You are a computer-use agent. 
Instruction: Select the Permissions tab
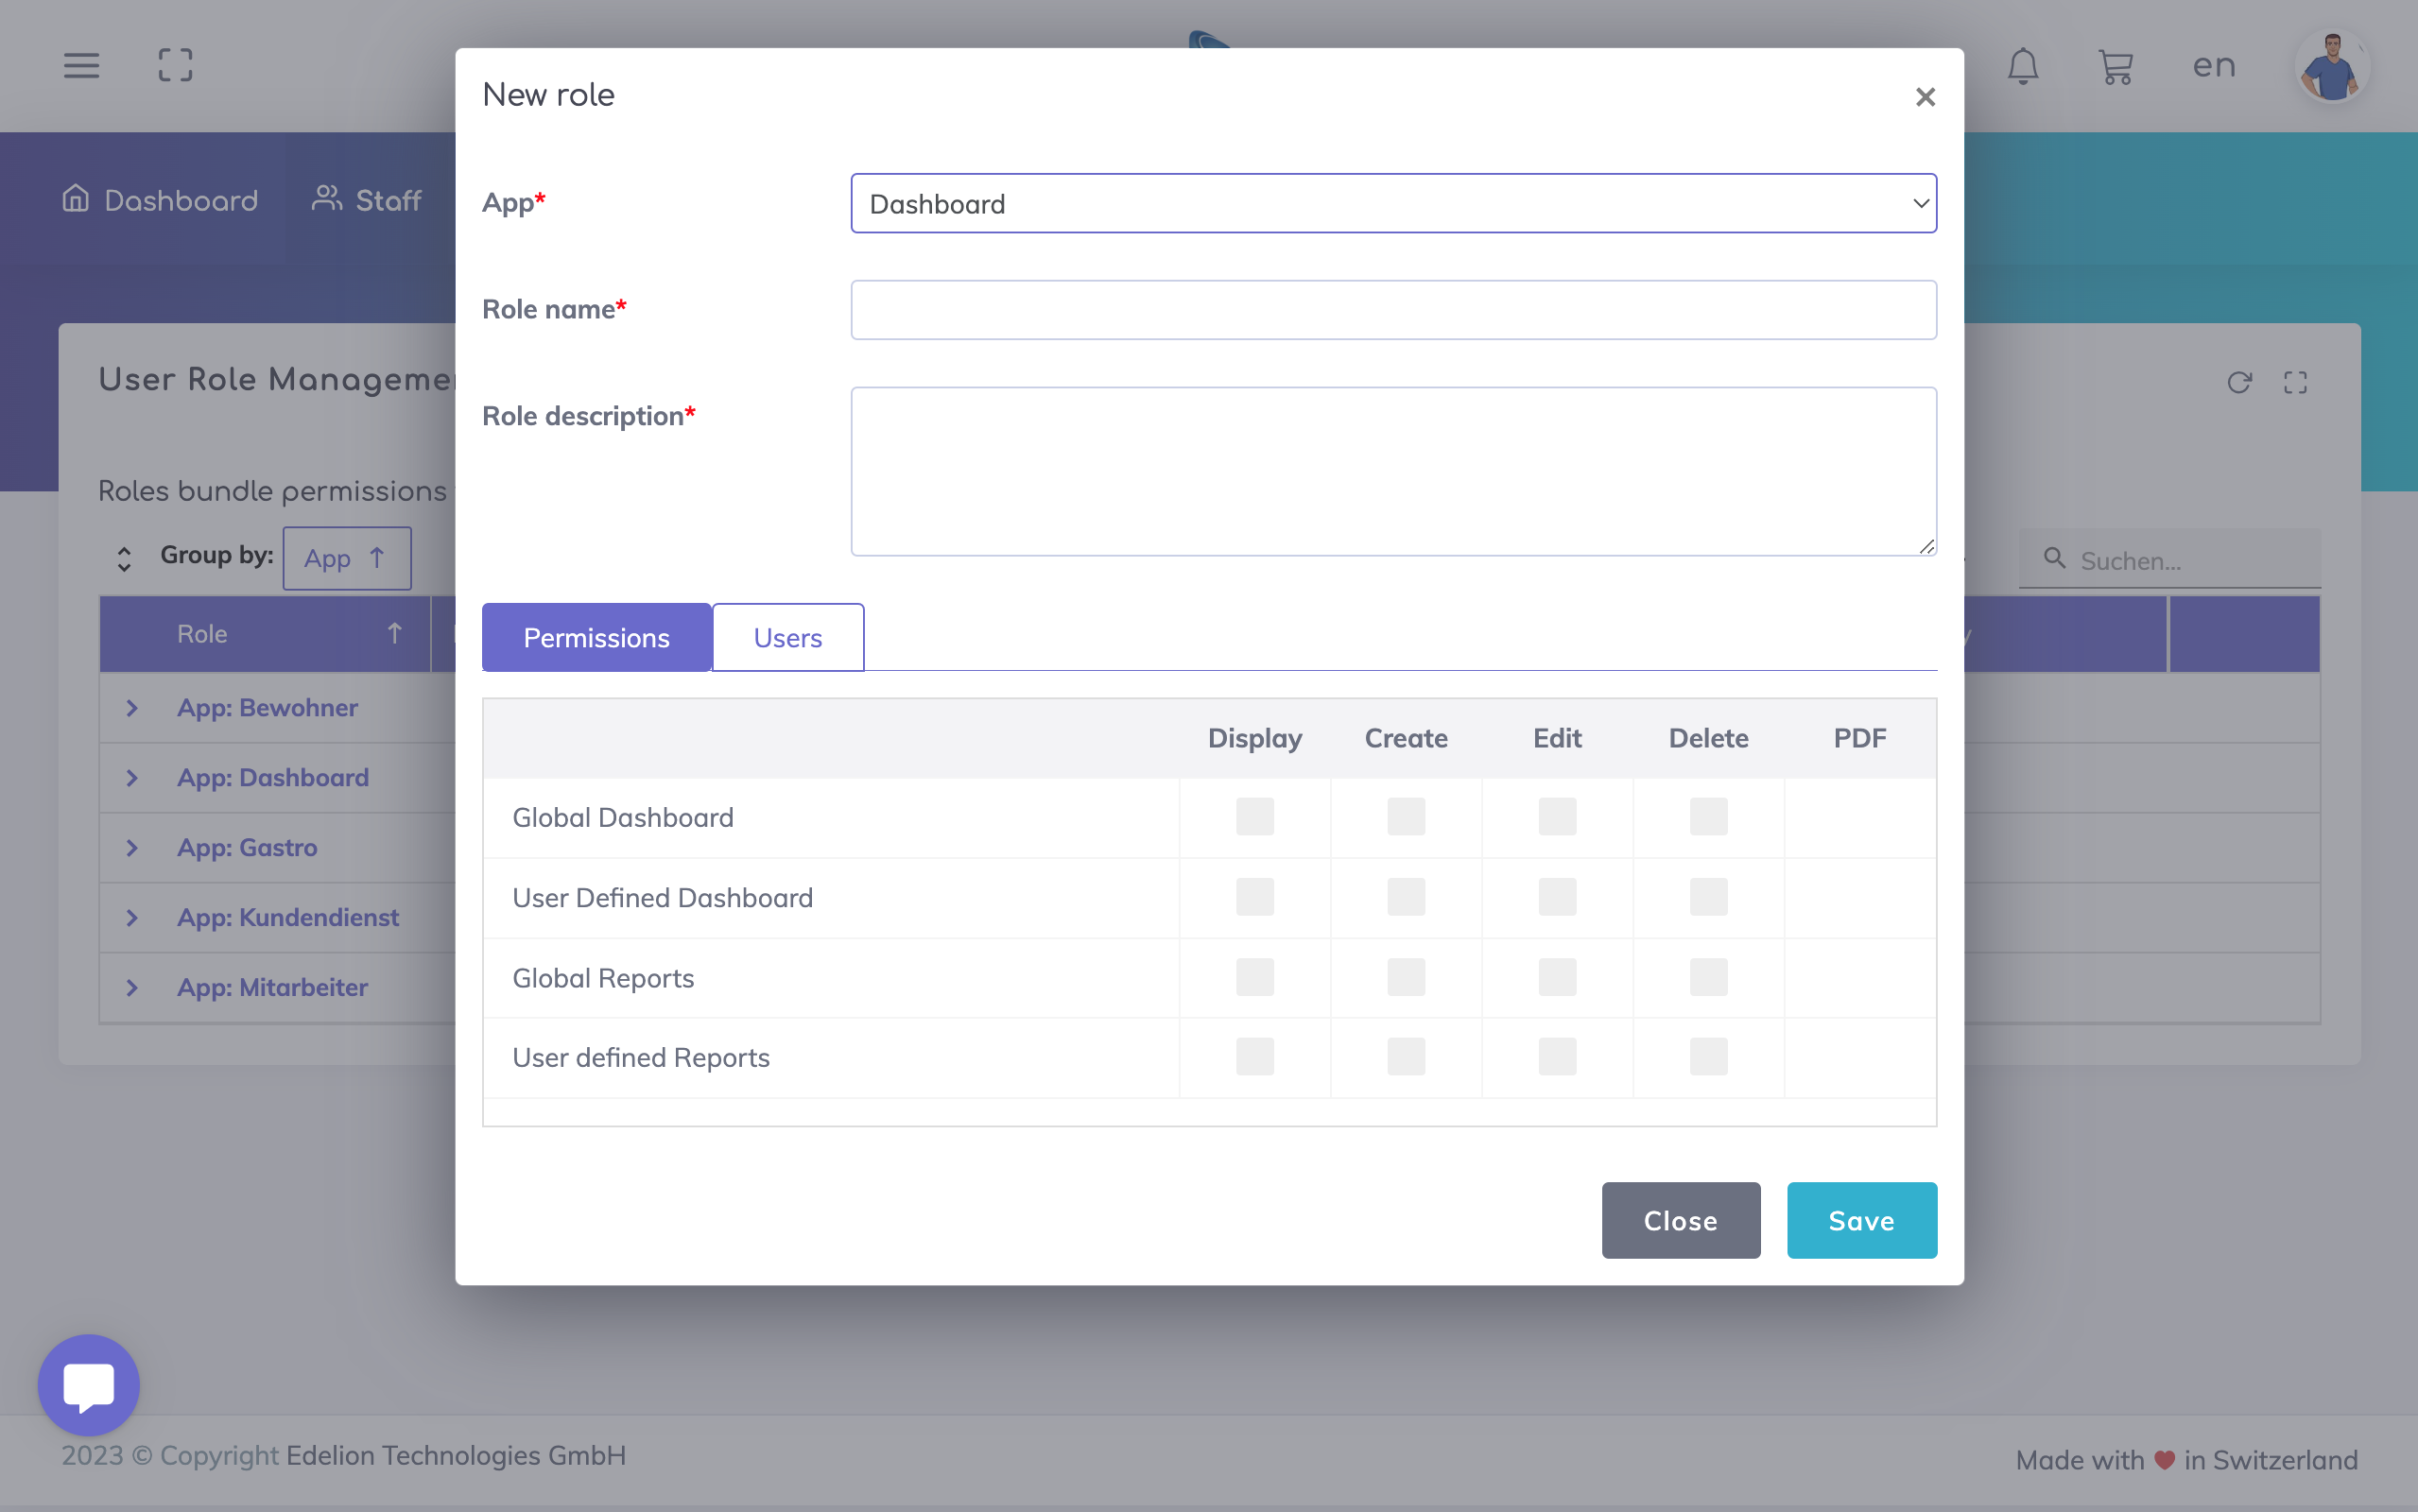596,638
